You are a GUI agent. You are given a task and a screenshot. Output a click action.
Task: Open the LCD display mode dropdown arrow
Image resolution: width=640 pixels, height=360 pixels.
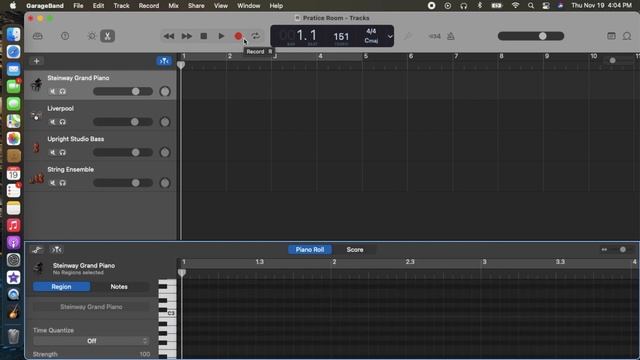coord(390,36)
